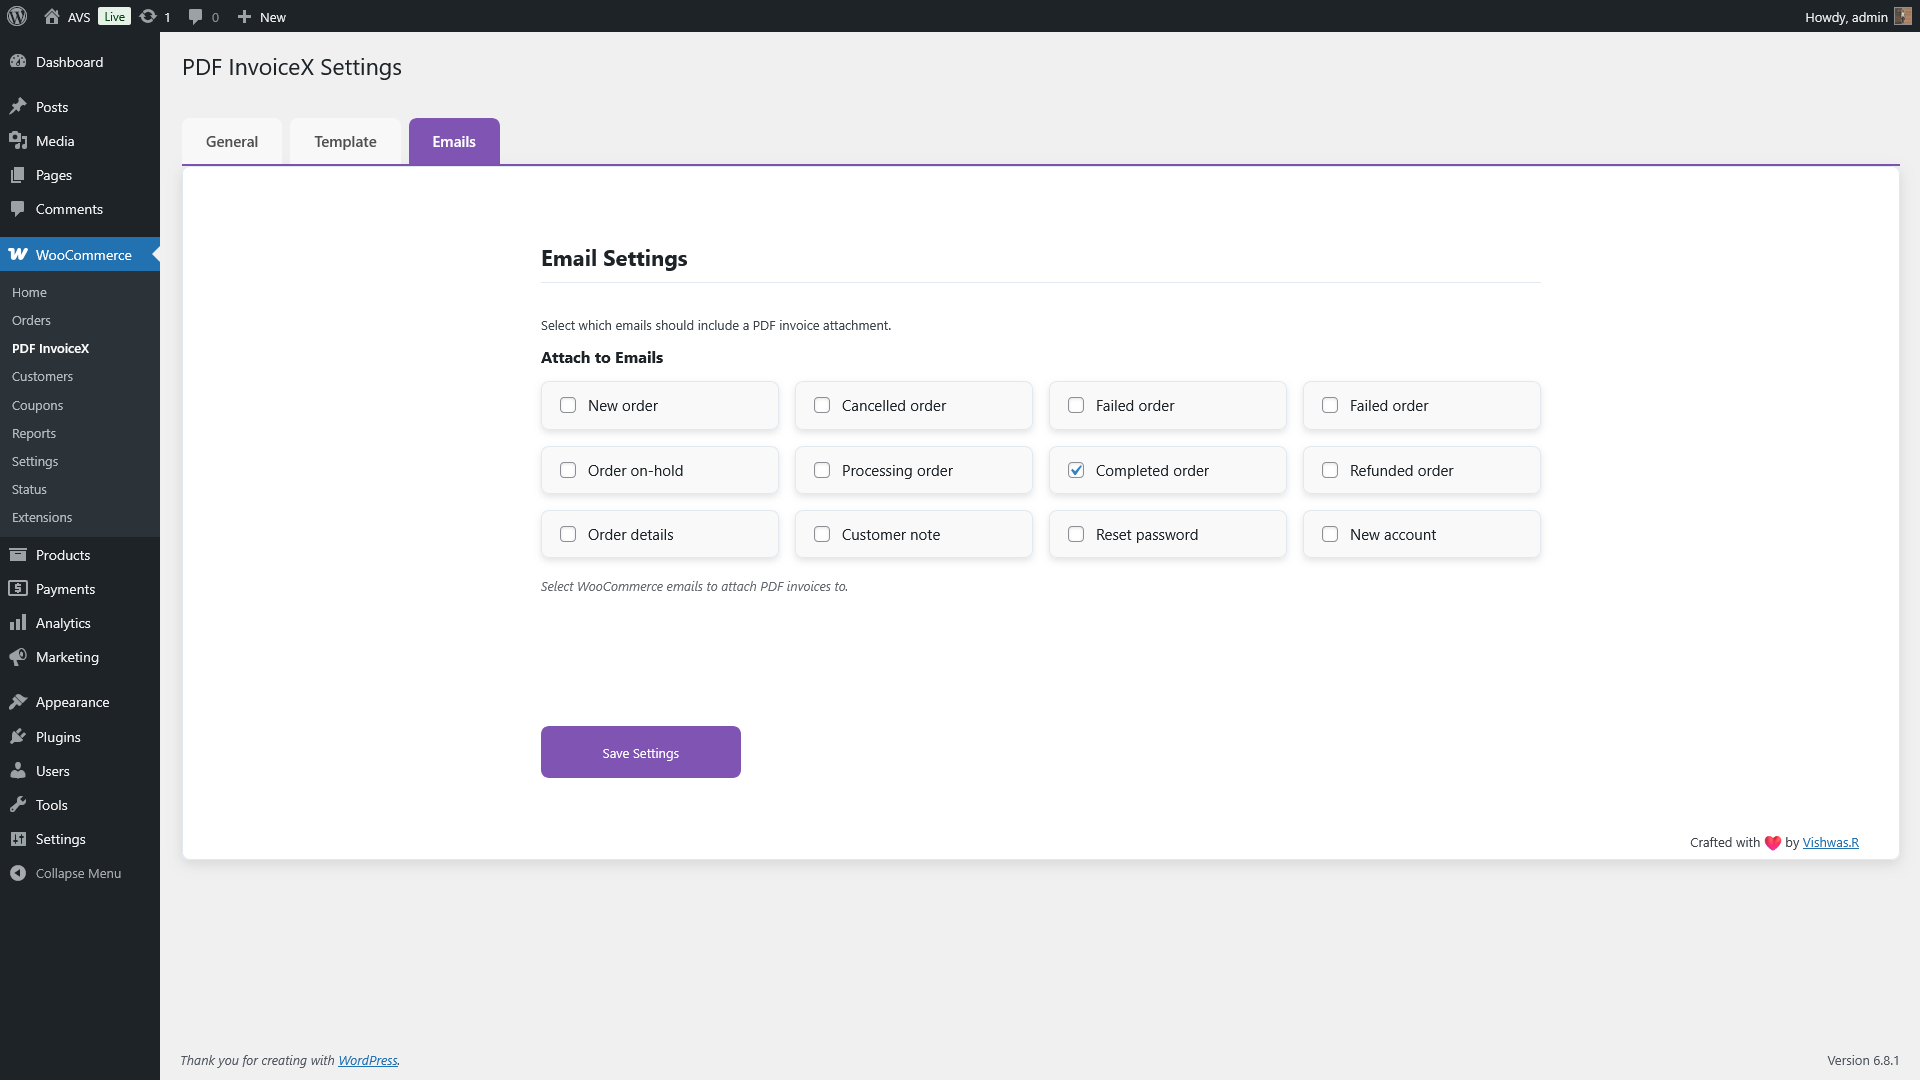Click the Users person icon
Image resolution: width=1920 pixels, height=1080 pixels.
(x=18, y=771)
